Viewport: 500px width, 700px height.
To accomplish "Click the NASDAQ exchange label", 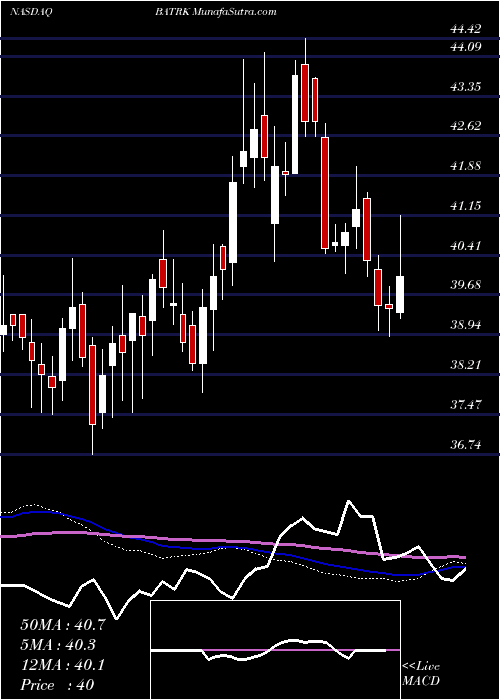I will point(31,12).
